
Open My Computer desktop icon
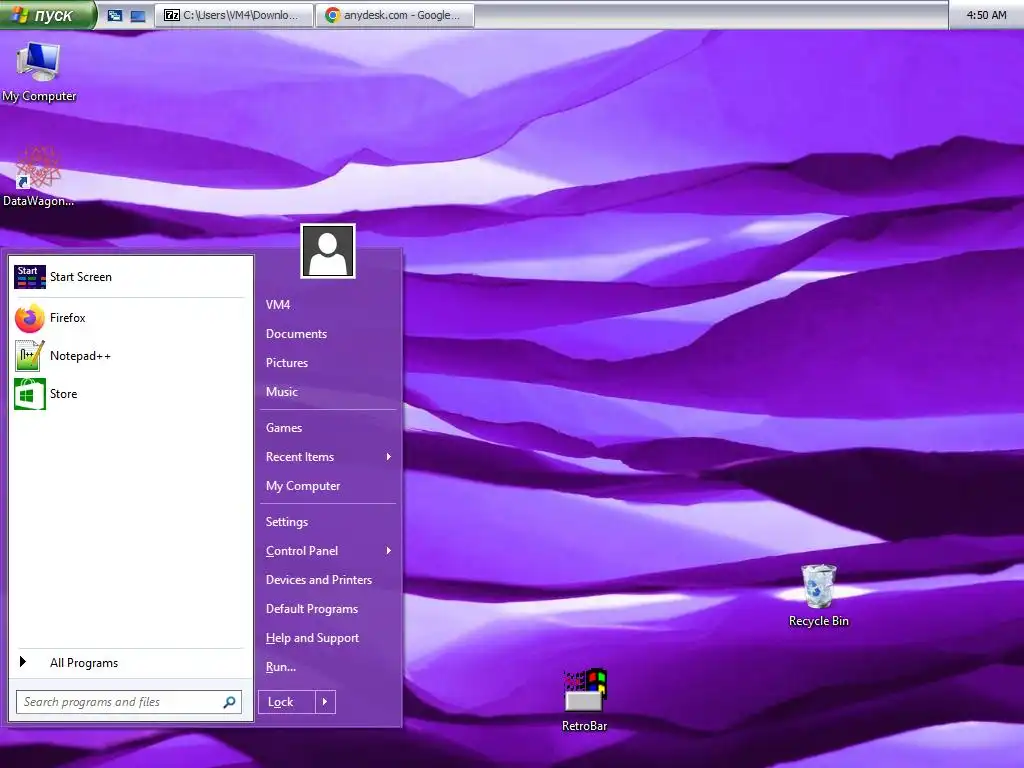(x=39, y=72)
